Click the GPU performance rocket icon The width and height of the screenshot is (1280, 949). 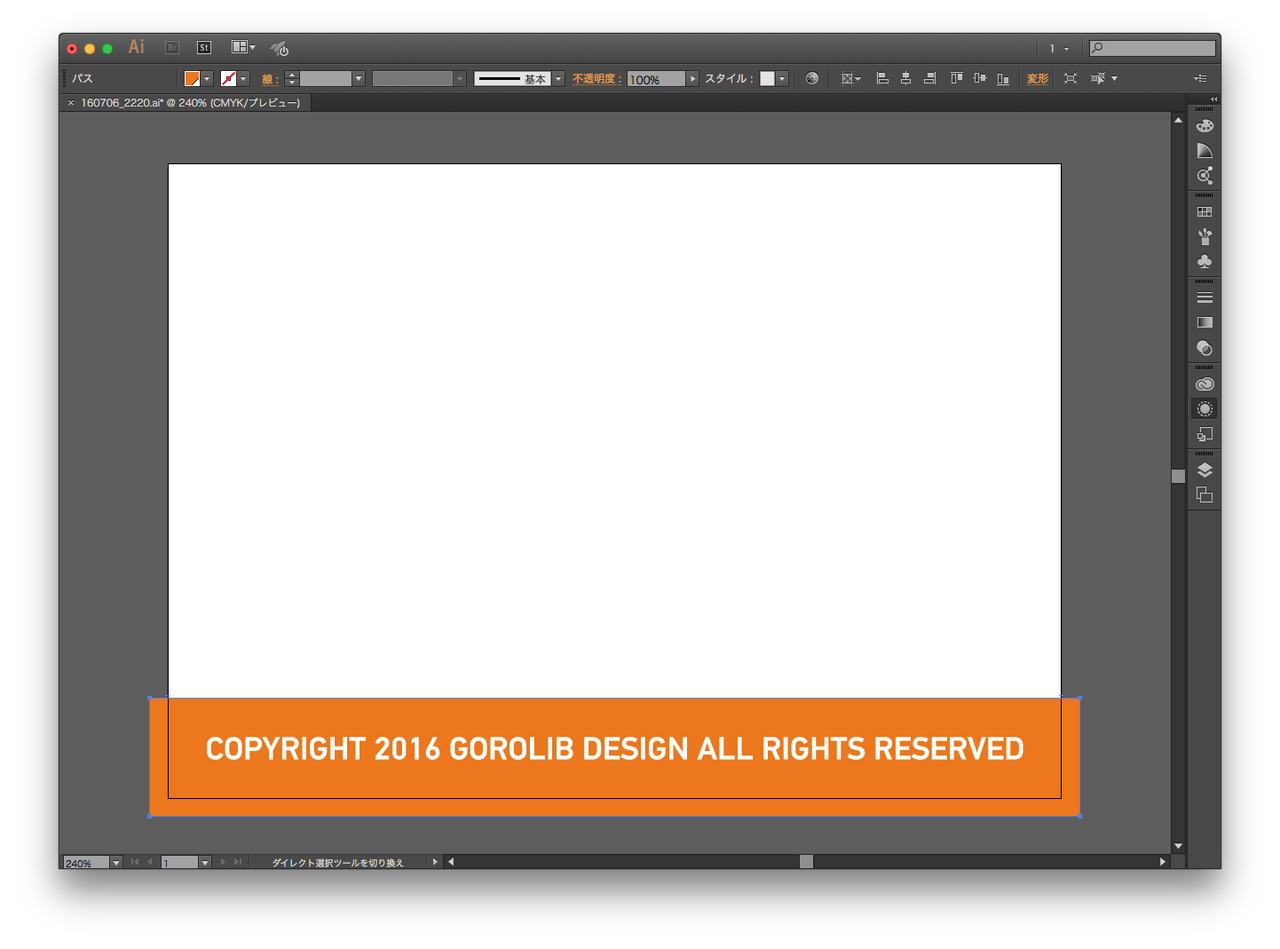tap(280, 48)
